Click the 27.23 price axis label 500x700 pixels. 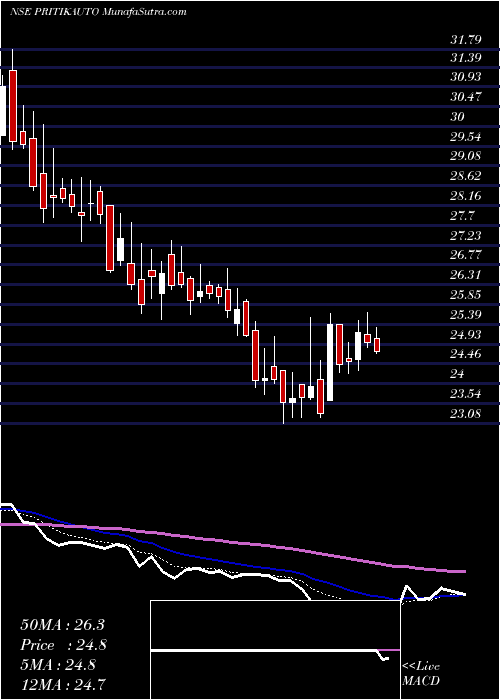tap(466, 235)
